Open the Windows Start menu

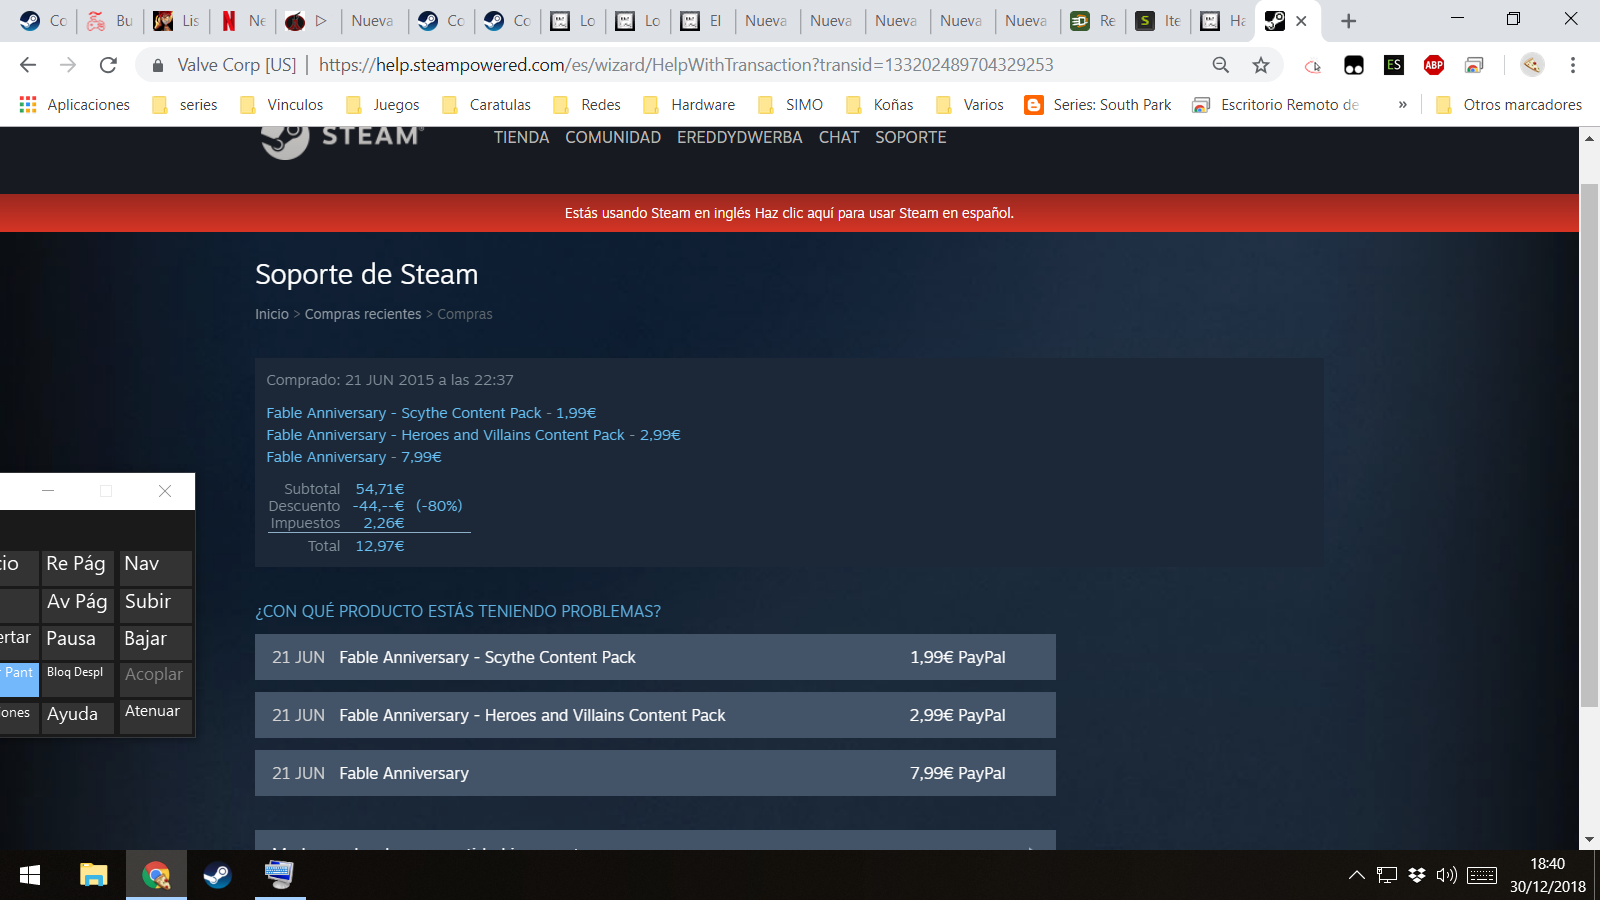tap(30, 875)
